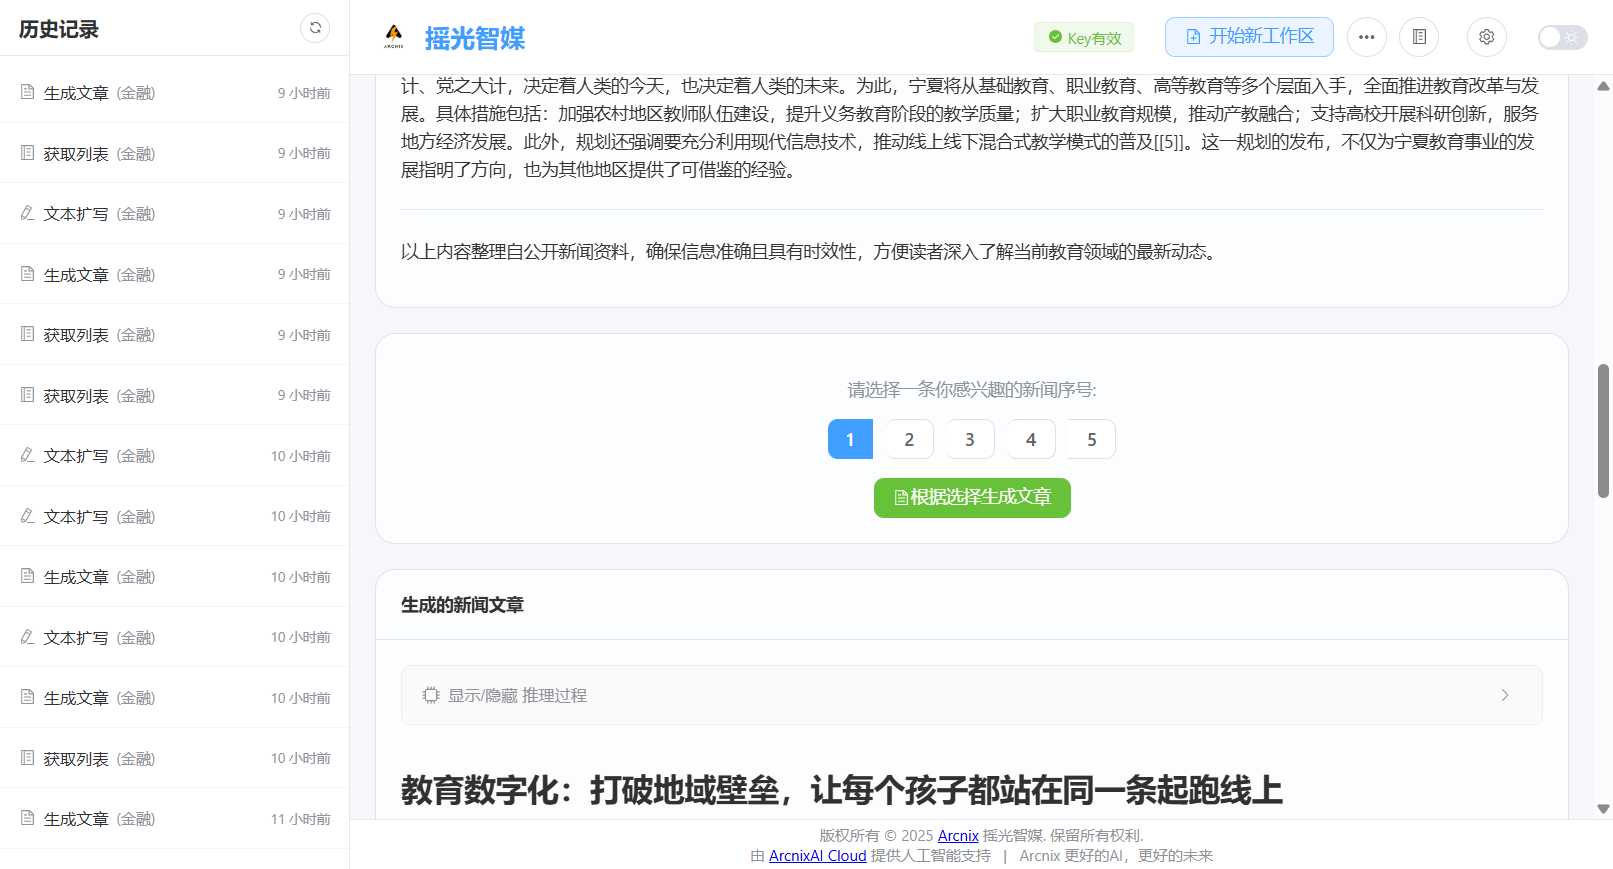Image resolution: width=1613 pixels, height=869 pixels.
Task: Open the ArcnixAI Cloud footer link
Action: point(817,856)
